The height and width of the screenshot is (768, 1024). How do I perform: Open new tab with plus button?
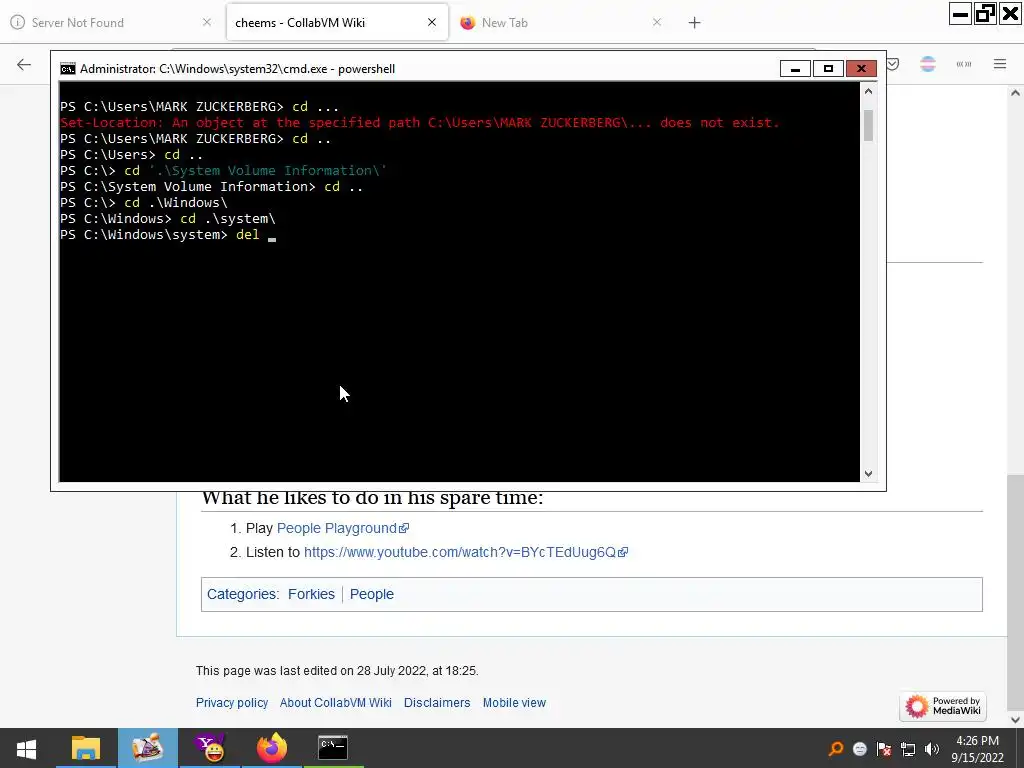694,23
